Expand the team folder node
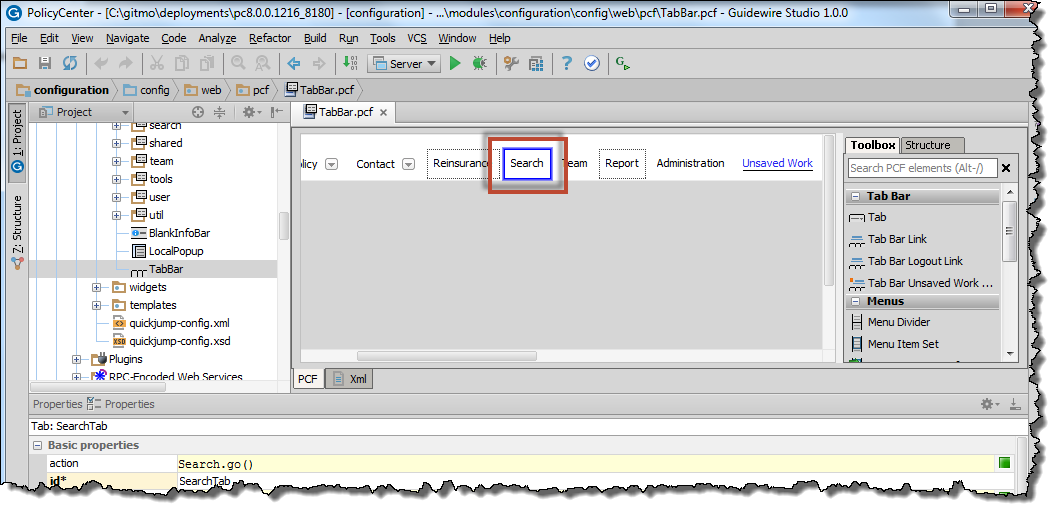1060x513 pixels. [x=116, y=162]
